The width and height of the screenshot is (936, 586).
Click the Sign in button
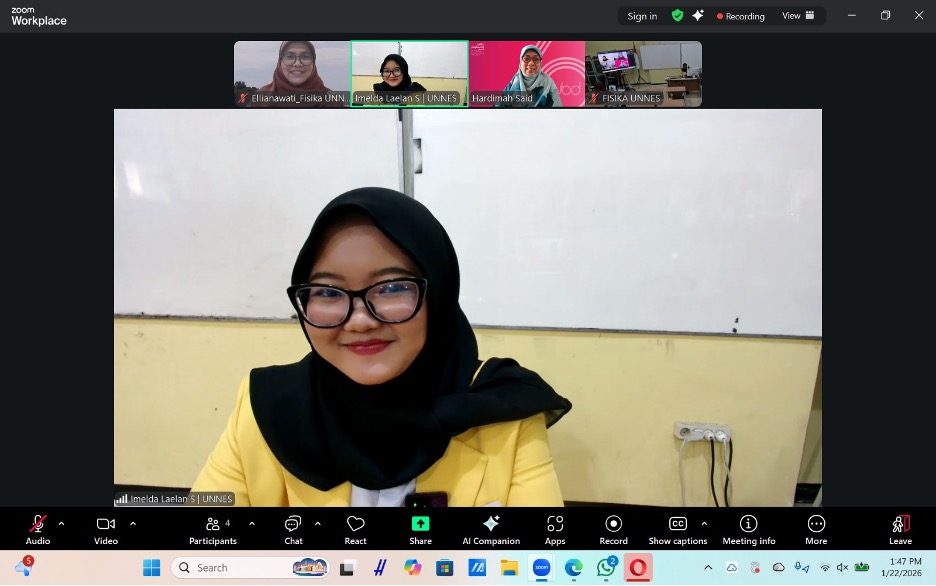[642, 16]
